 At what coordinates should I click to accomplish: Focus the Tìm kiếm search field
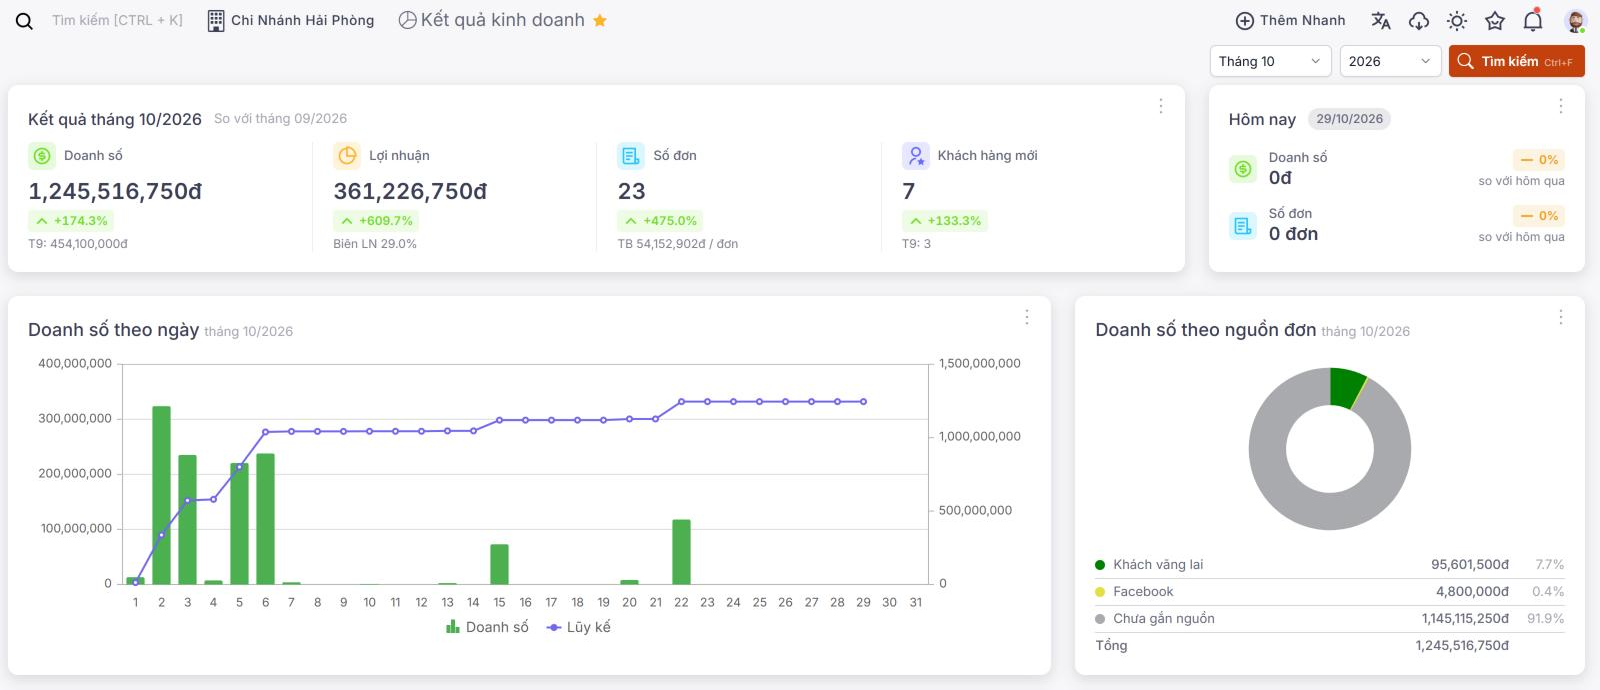coord(117,20)
